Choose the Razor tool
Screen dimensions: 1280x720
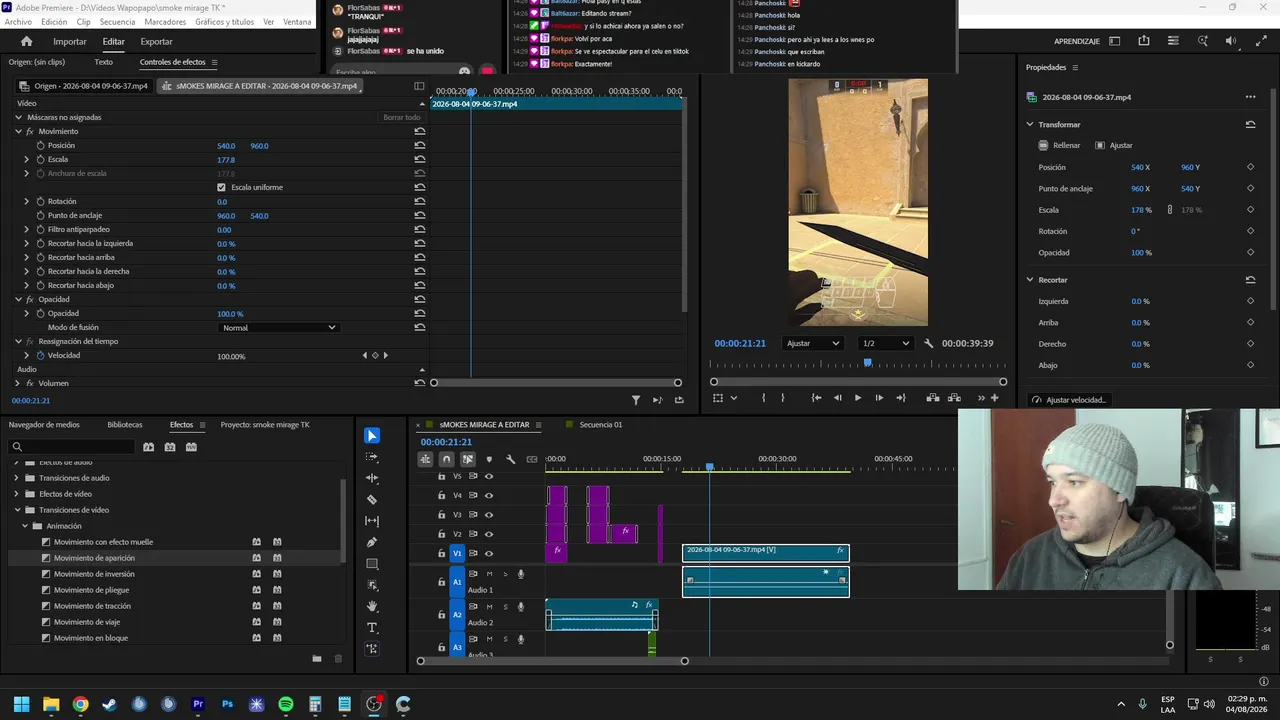click(372, 499)
